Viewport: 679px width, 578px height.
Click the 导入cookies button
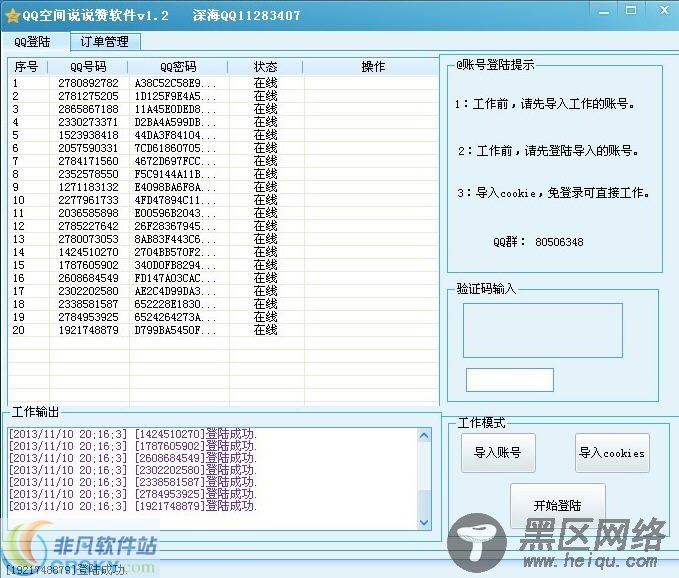pos(612,453)
